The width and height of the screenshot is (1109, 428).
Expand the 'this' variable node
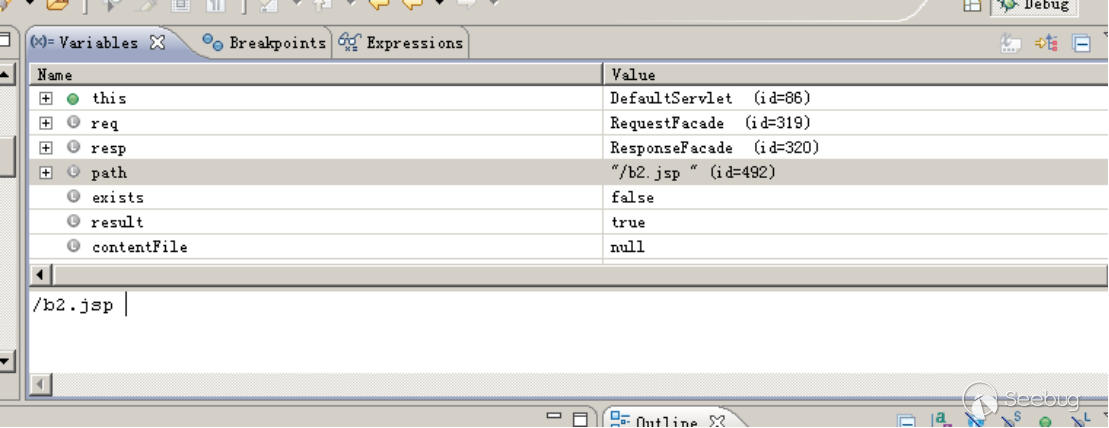pos(46,98)
